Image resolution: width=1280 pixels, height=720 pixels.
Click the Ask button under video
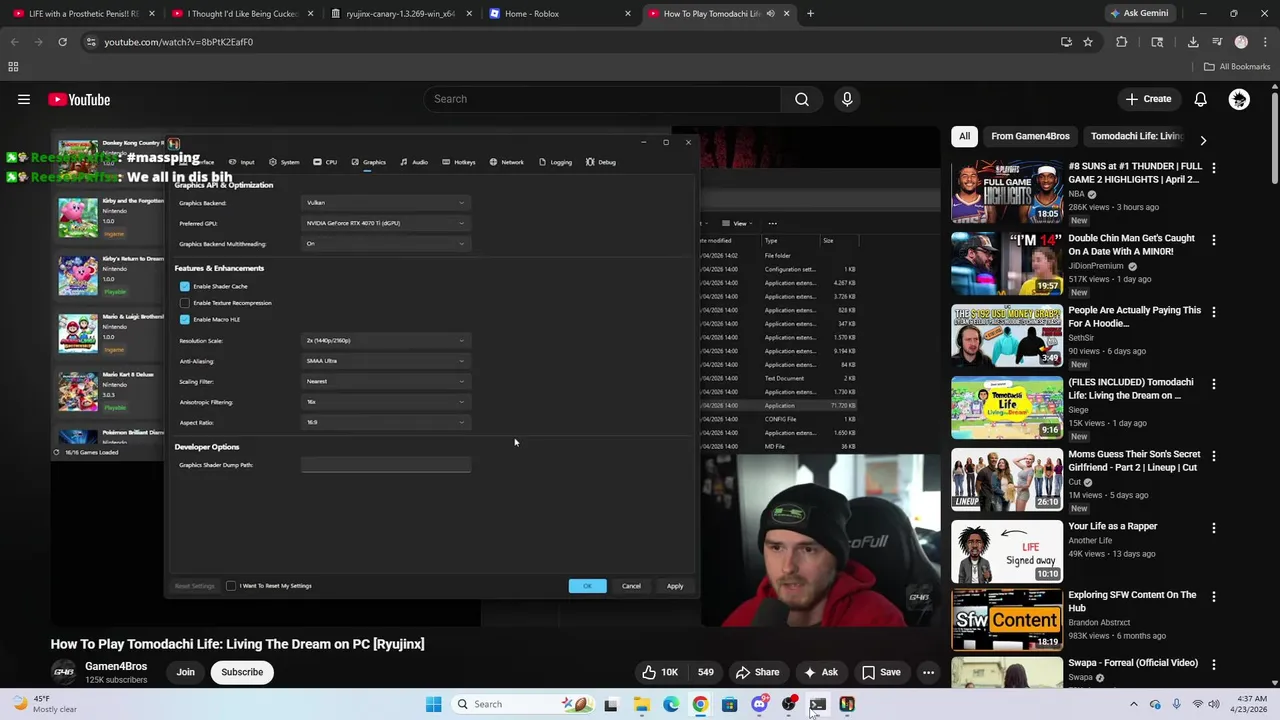(820, 672)
